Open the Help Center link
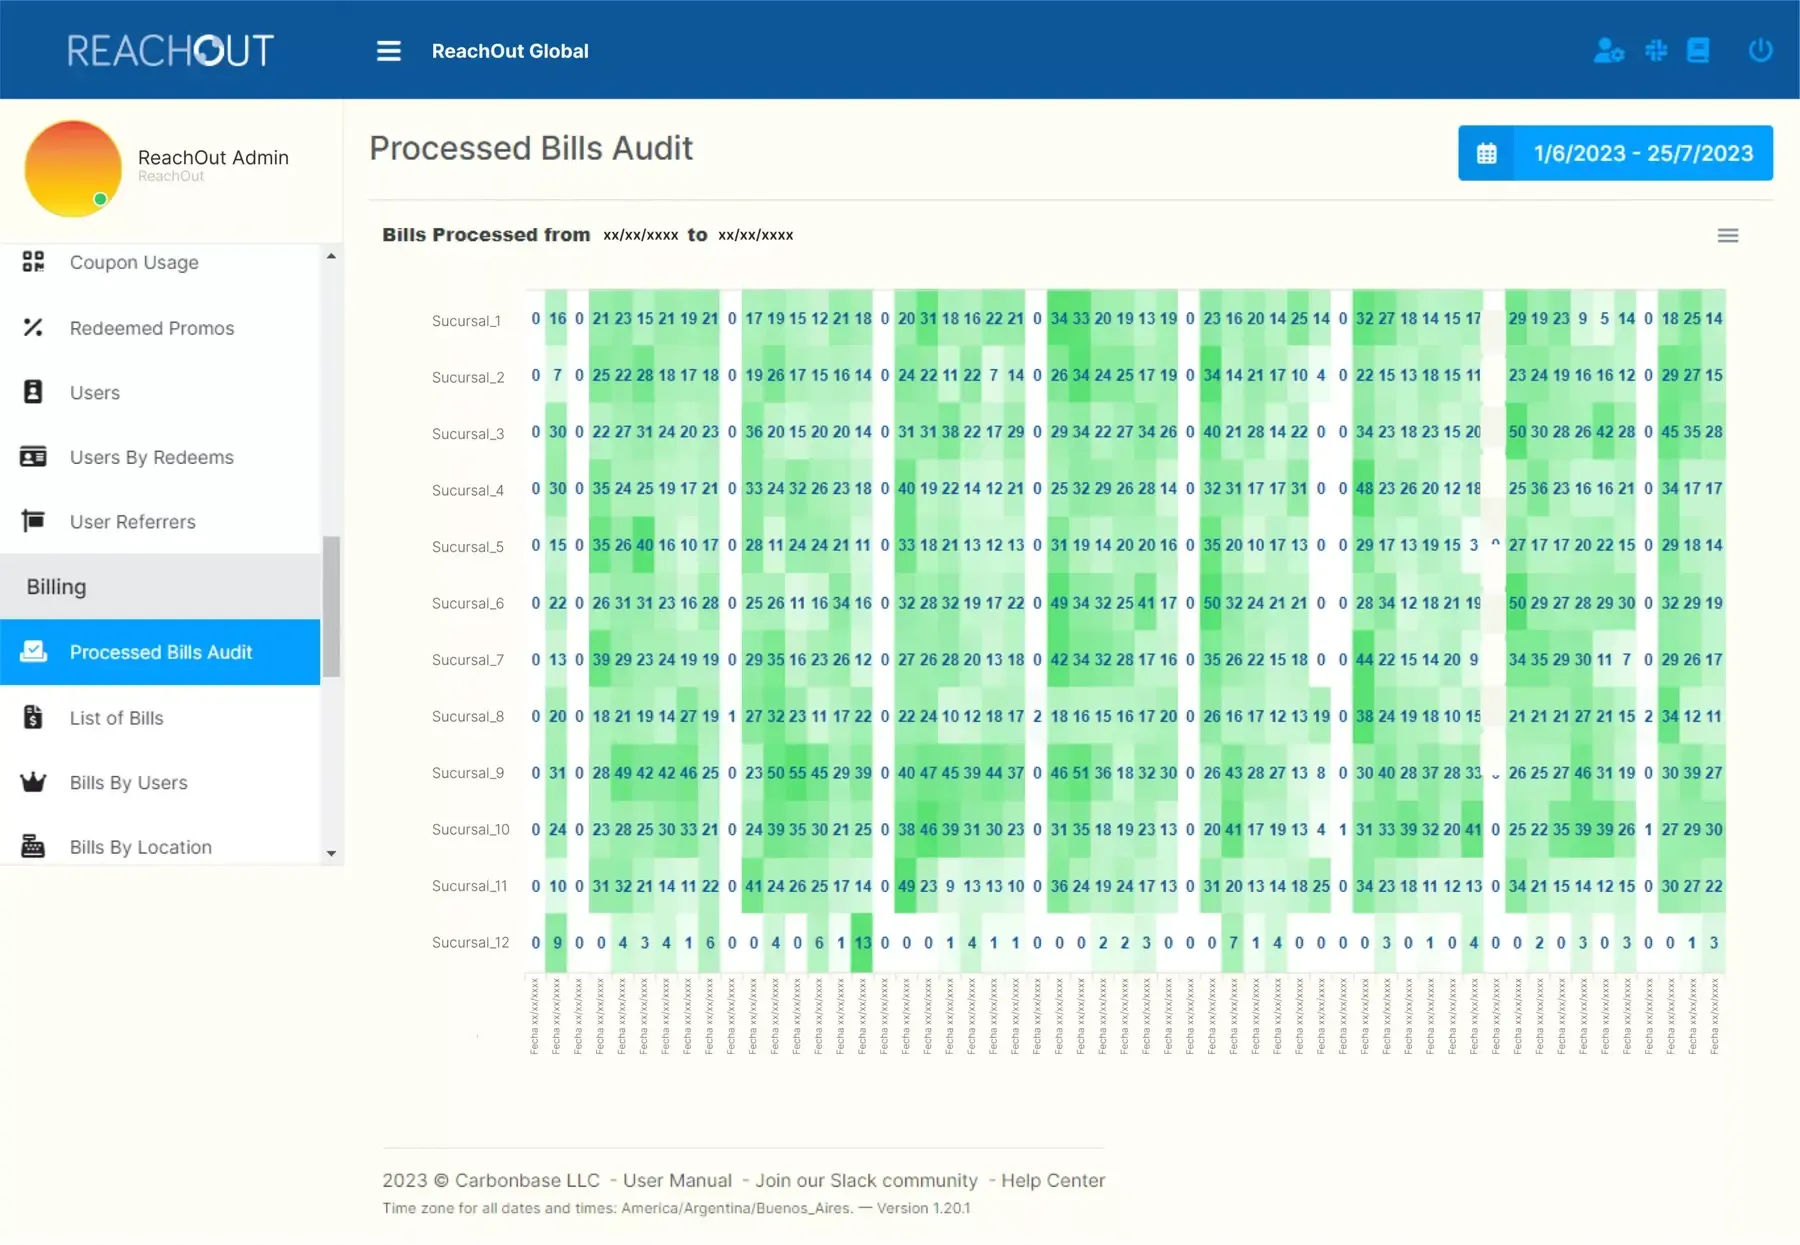The width and height of the screenshot is (1800, 1245). pyautogui.click(x=1053, y=1180)
